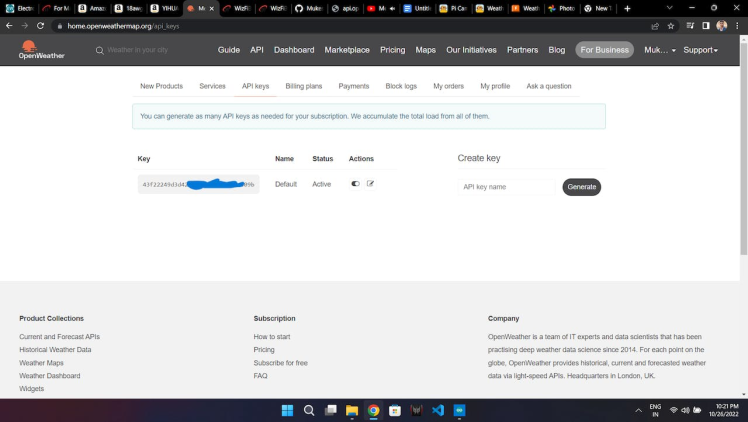The width and height of the screenshot is (748, 422).
Task: Open Arduino IDE from taskbar
Action: (459, 410)
